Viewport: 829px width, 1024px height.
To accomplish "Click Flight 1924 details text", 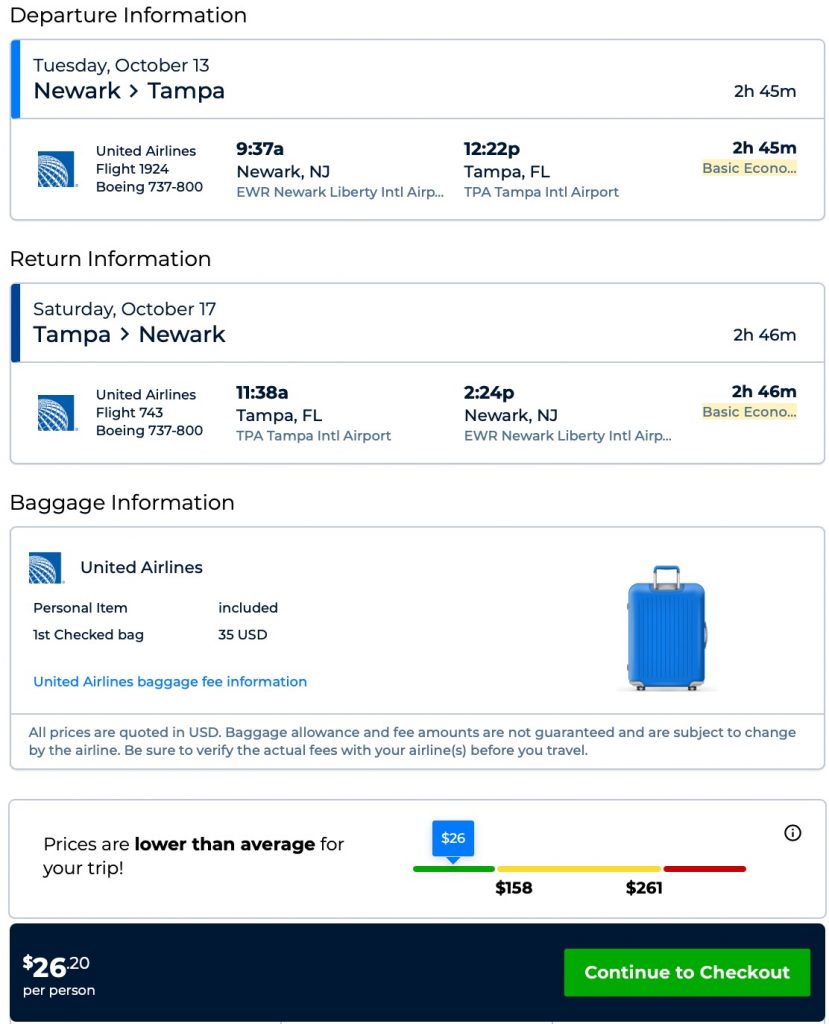I will [132, 169].
